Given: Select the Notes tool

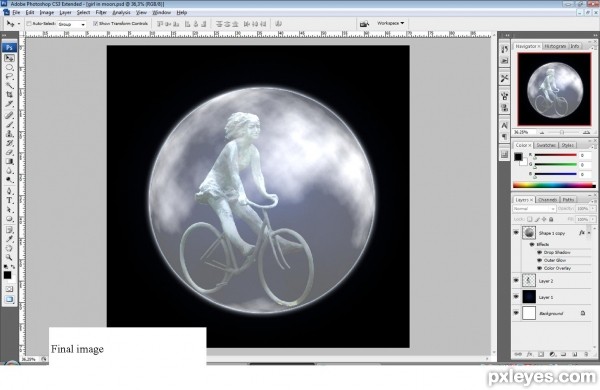Looking at the screenshot, I should pyautogui.click(x=9, y=230).
